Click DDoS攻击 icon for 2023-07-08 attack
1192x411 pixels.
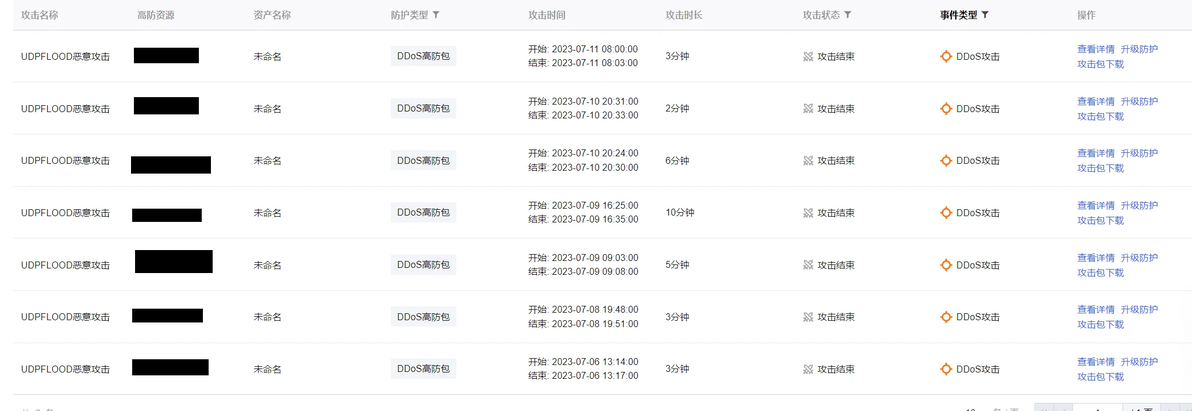pos(946,317)
